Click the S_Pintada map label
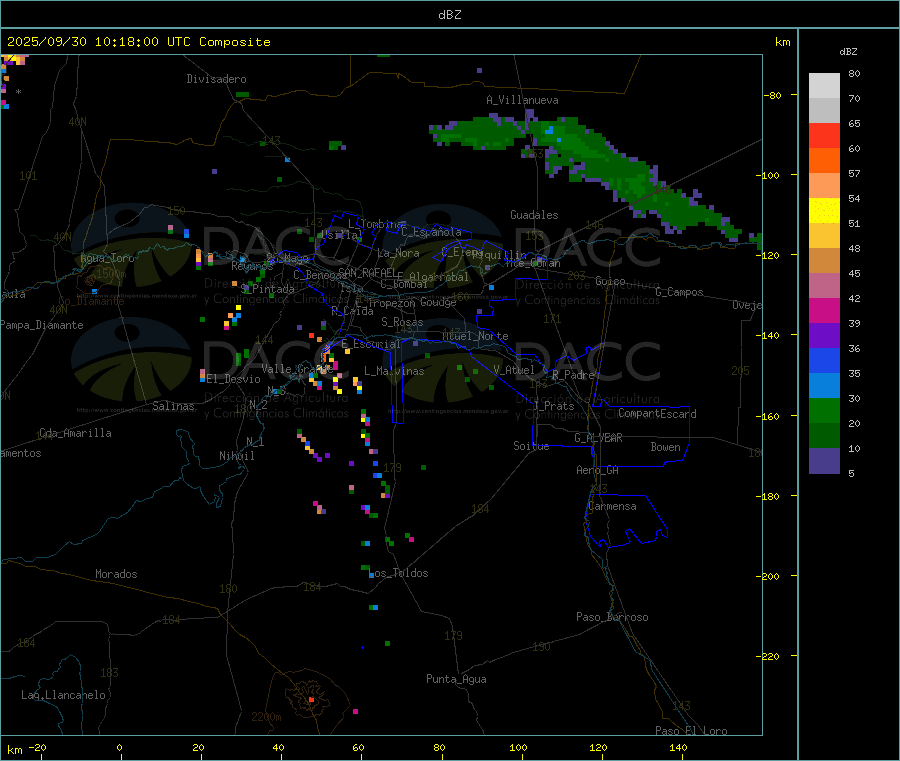The image size is (900, 761). point(267,289)
